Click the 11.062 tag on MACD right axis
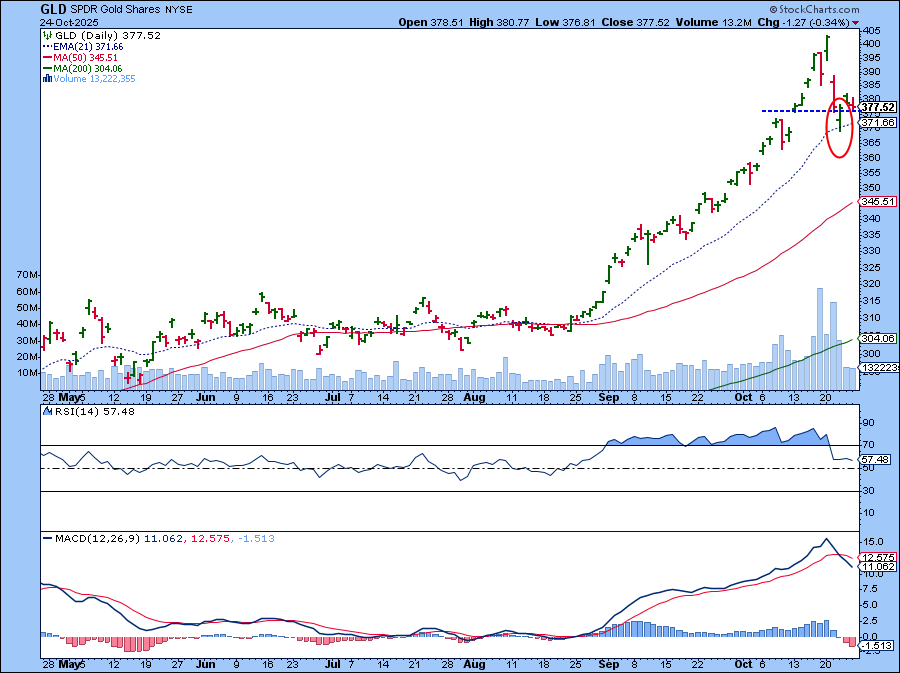 (x=878, y=566)
